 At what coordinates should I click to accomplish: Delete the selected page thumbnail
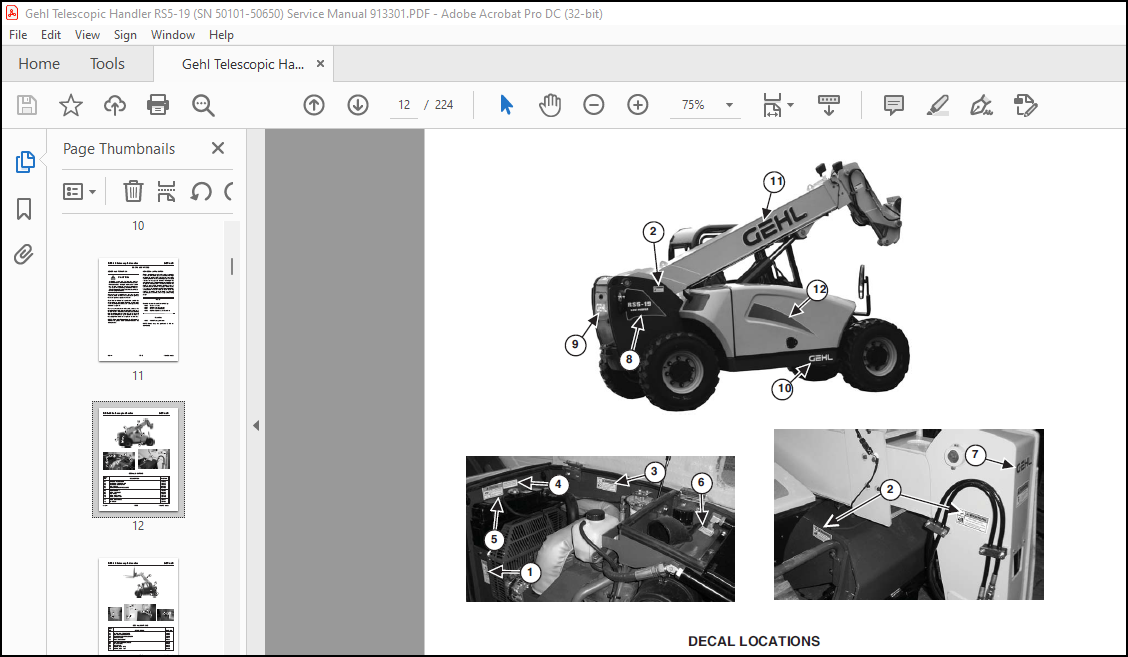tap(133, 191)
